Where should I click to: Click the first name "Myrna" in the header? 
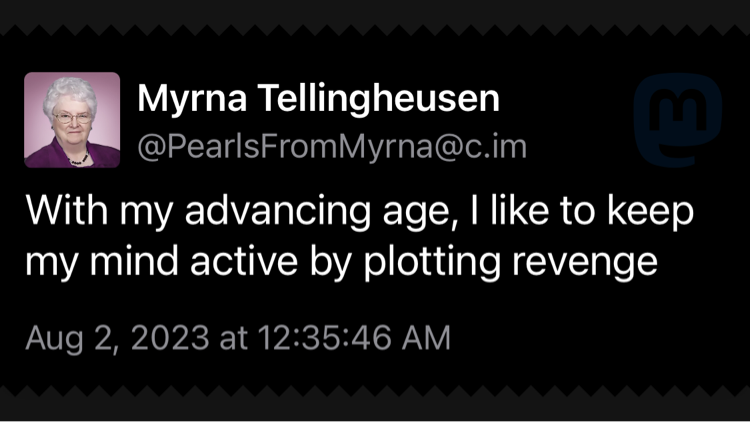click(194, 99)
